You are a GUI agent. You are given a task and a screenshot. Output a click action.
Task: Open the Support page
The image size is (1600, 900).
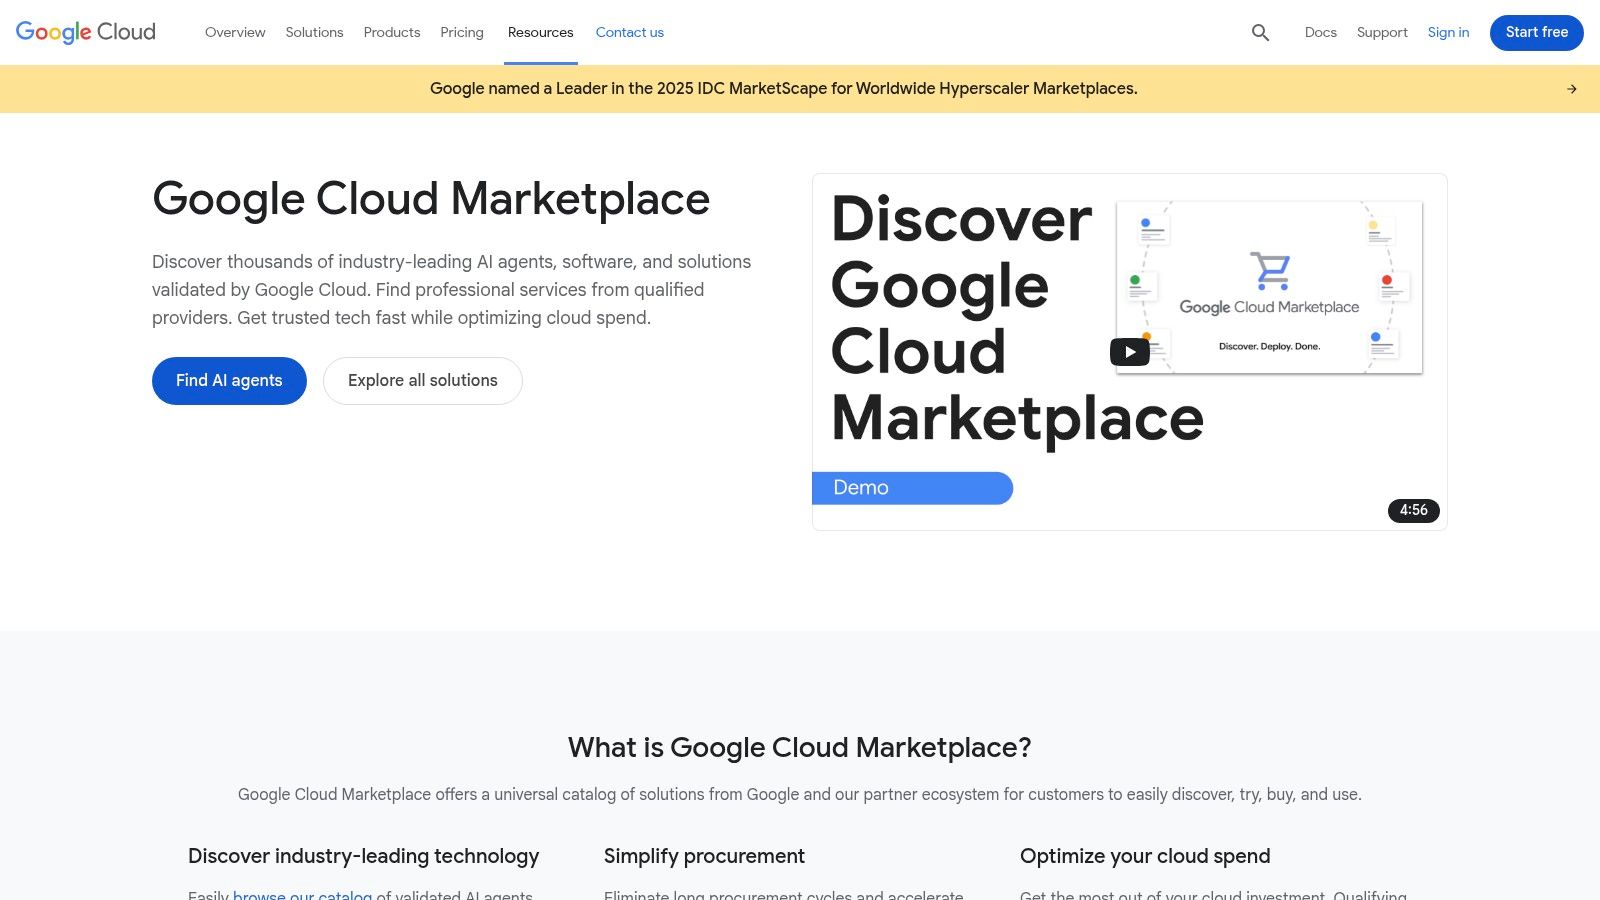(1382, 32)
